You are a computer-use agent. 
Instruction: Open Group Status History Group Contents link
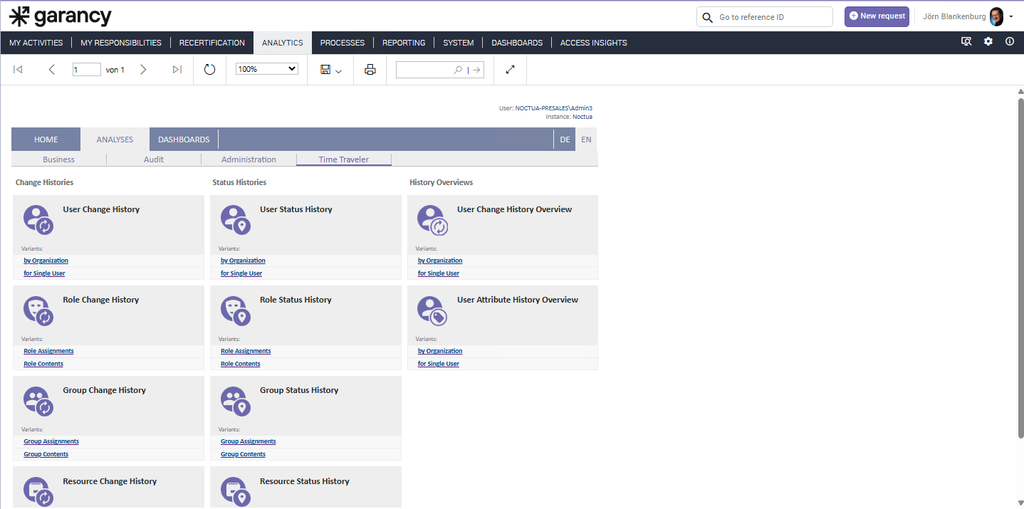point(243,454)
